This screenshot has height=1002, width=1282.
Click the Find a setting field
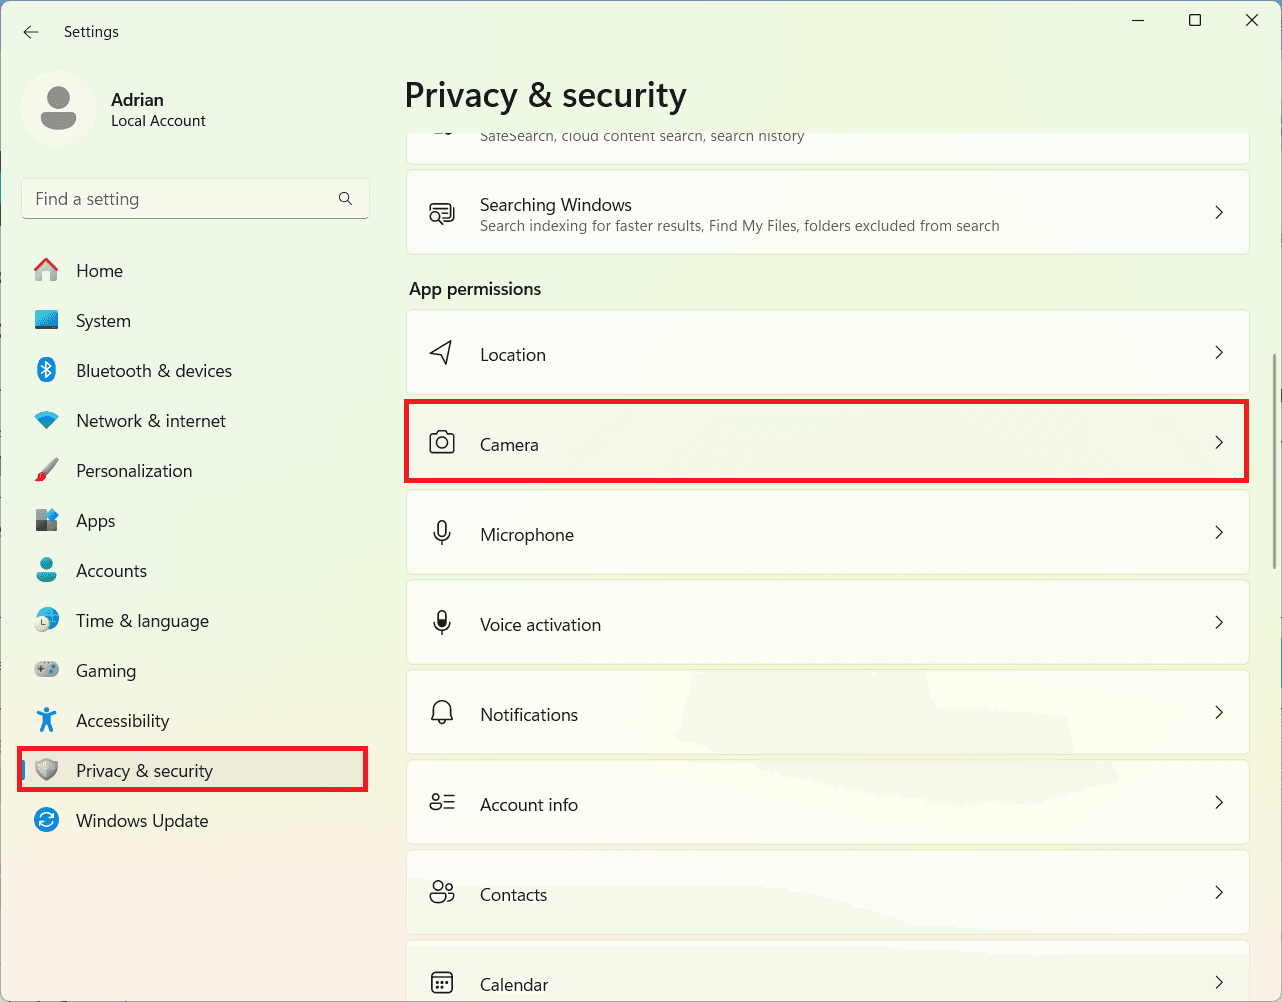(x=195, y=199)
